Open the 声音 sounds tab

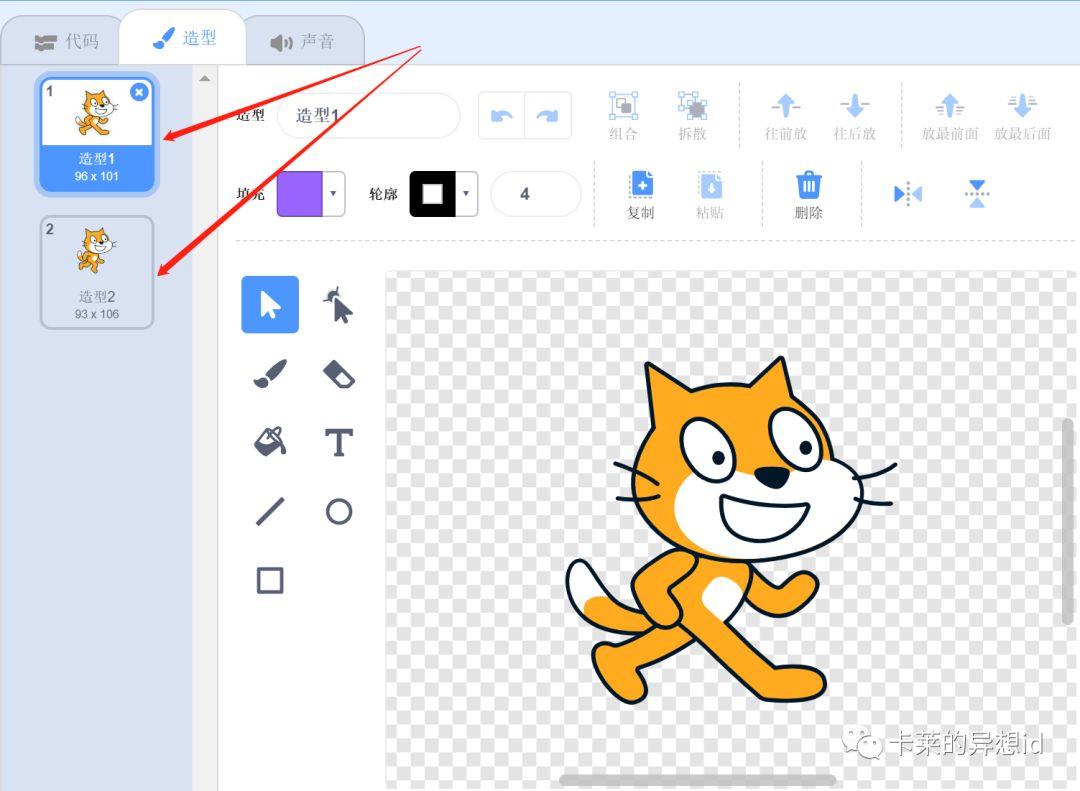tap(303, 41)
